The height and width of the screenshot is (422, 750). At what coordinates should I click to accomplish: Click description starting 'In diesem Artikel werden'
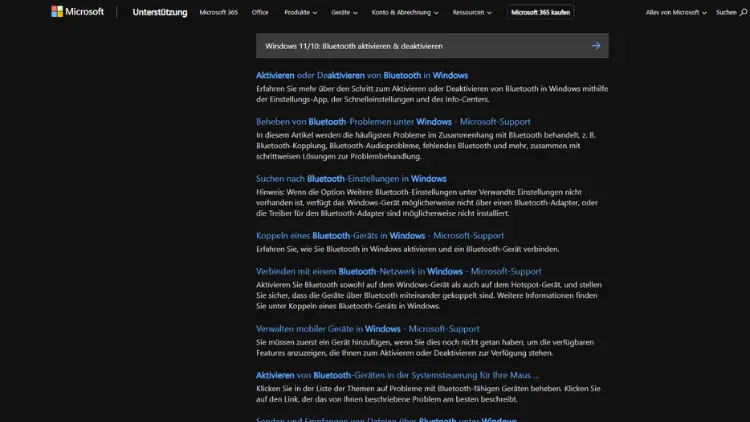pos(426,145)
